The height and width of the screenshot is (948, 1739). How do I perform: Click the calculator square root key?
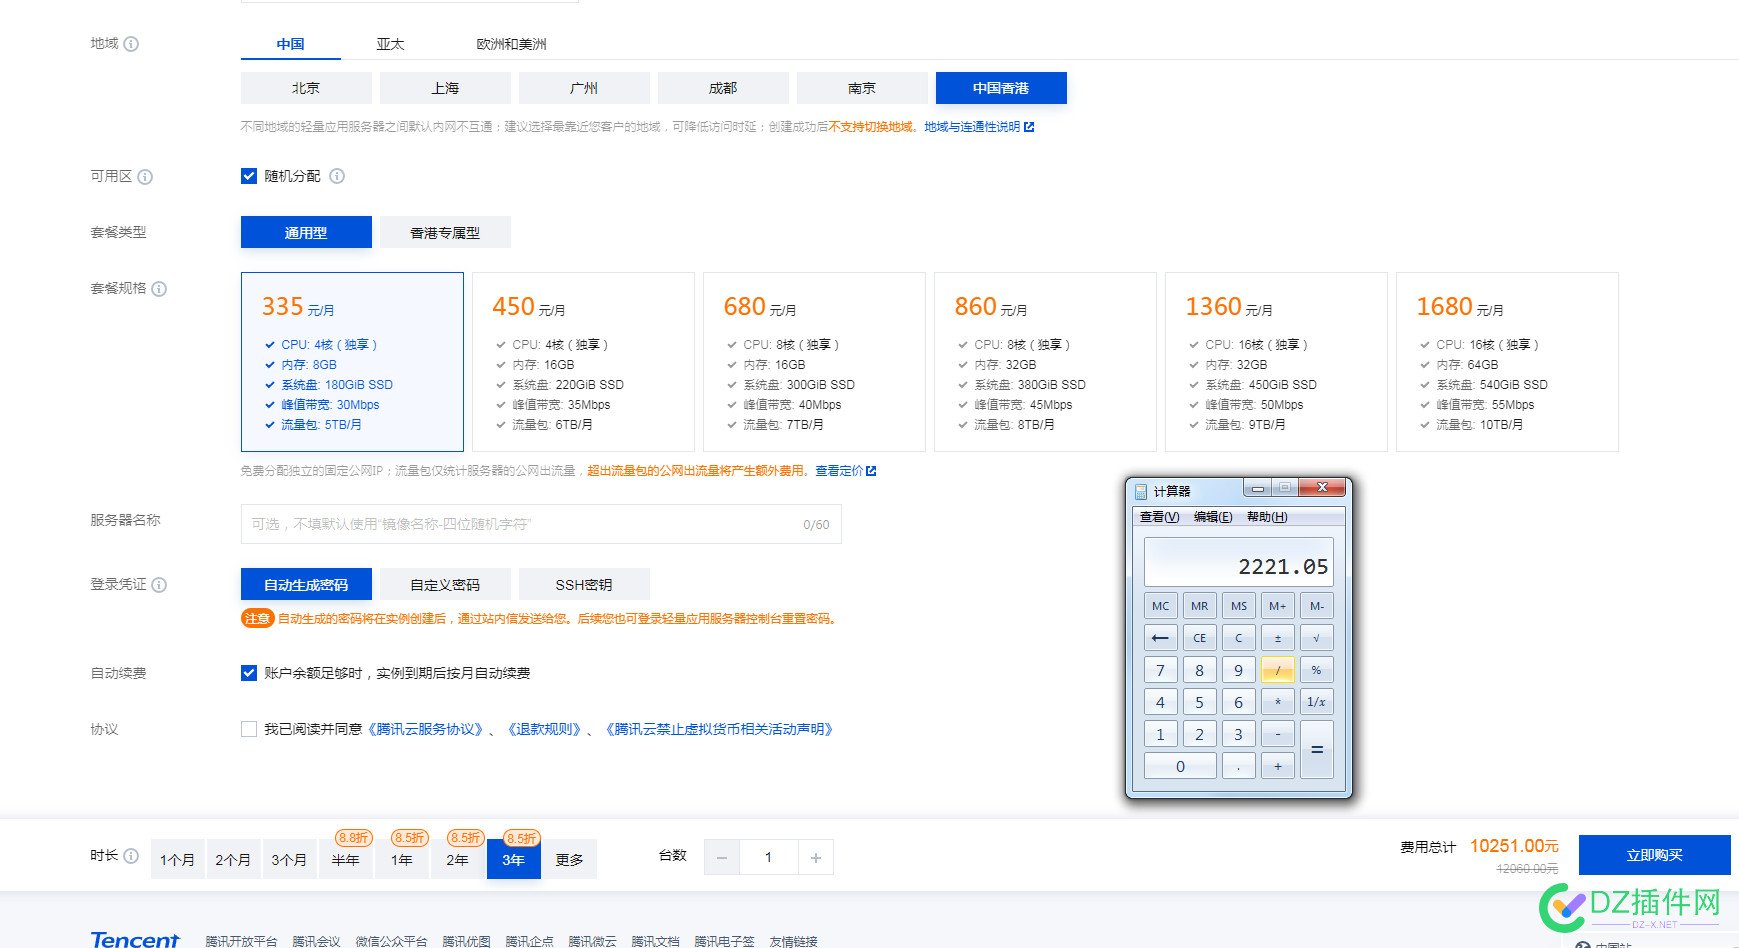click(x=1316, y=638)
